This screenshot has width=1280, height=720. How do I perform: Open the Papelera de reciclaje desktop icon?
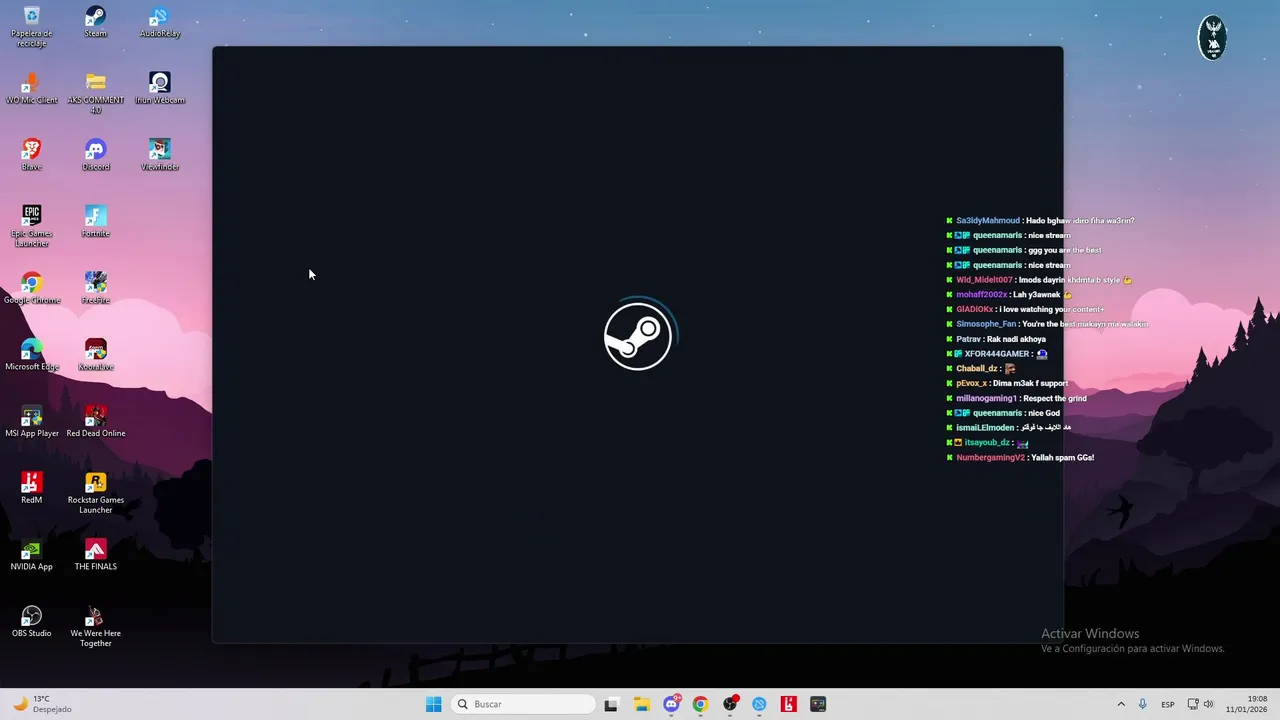[31, 26]
